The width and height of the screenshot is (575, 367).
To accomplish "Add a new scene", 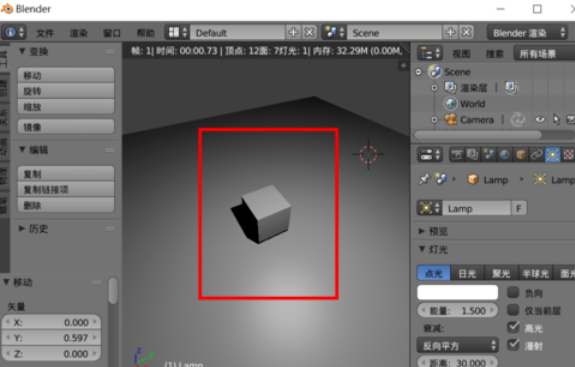I will (x=451, y=33).
